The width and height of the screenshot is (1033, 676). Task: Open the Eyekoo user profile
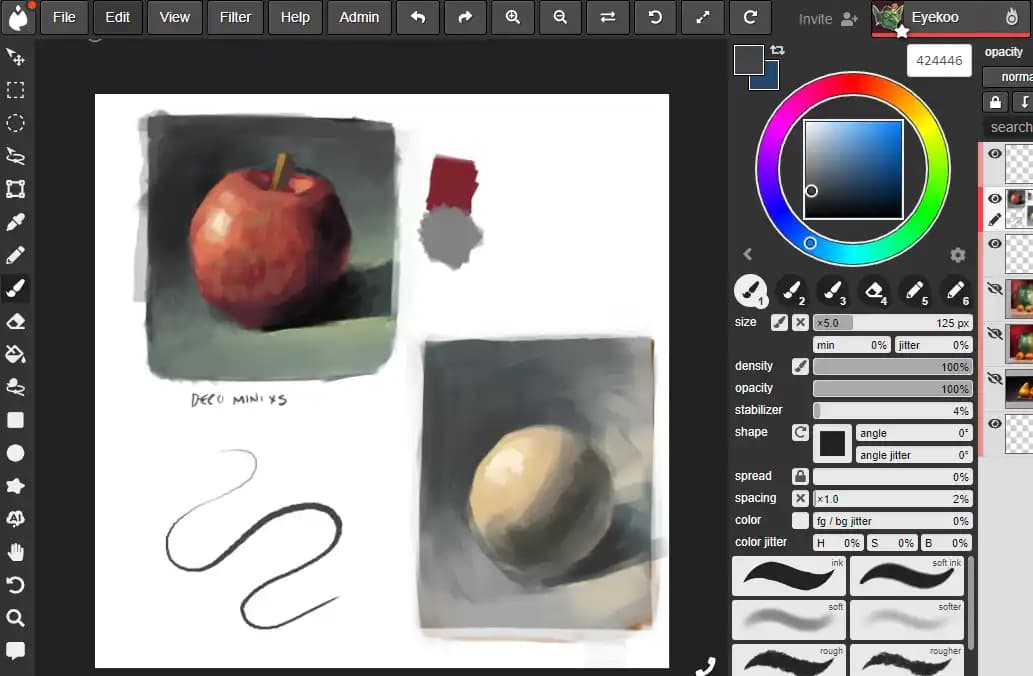click(x=949, y=18)
